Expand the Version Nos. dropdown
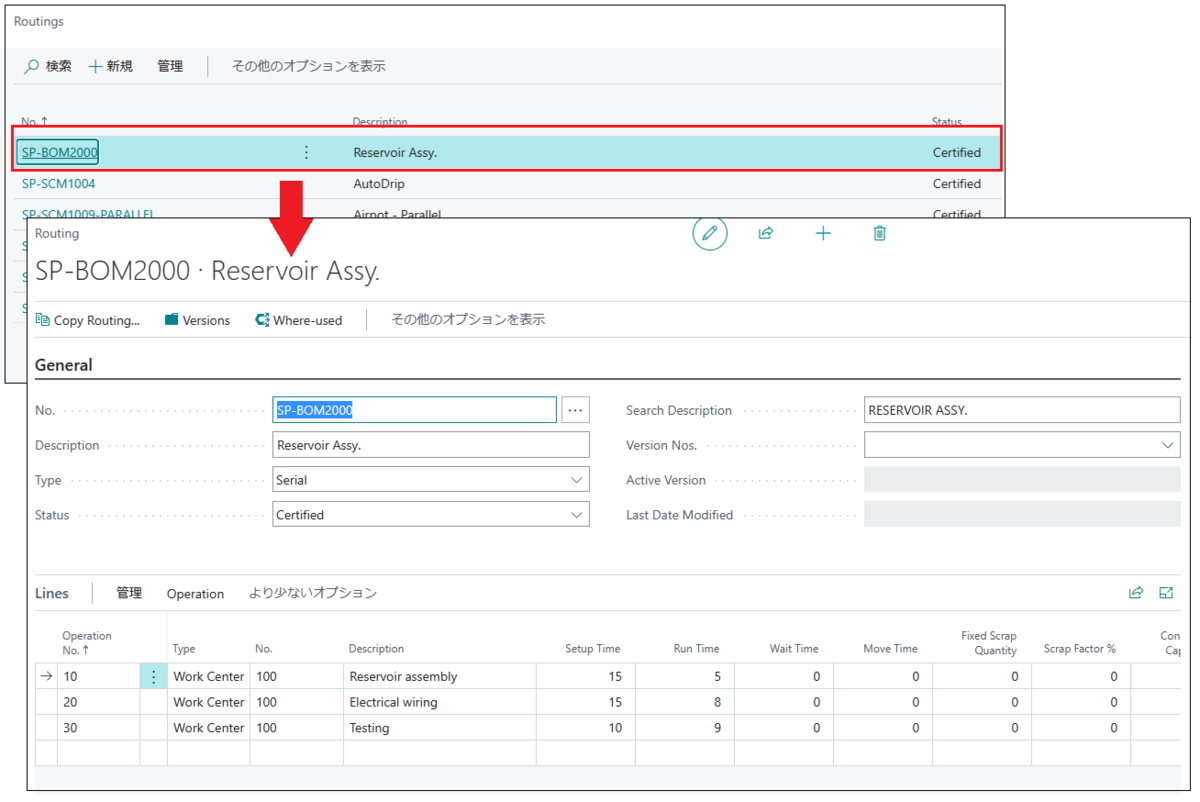 point(1166,444)
